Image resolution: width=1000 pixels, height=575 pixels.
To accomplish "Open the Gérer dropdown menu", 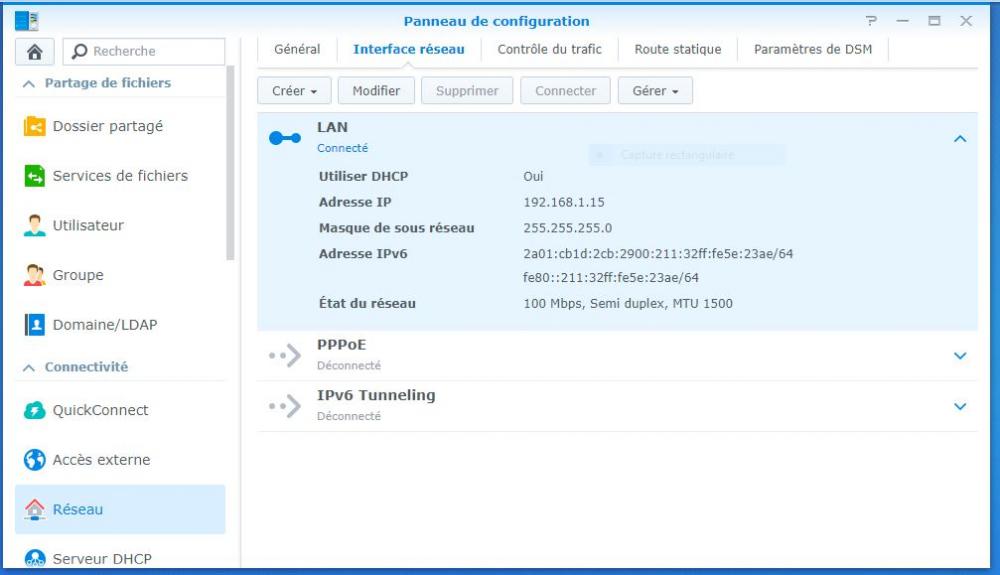I will [655, 91].
